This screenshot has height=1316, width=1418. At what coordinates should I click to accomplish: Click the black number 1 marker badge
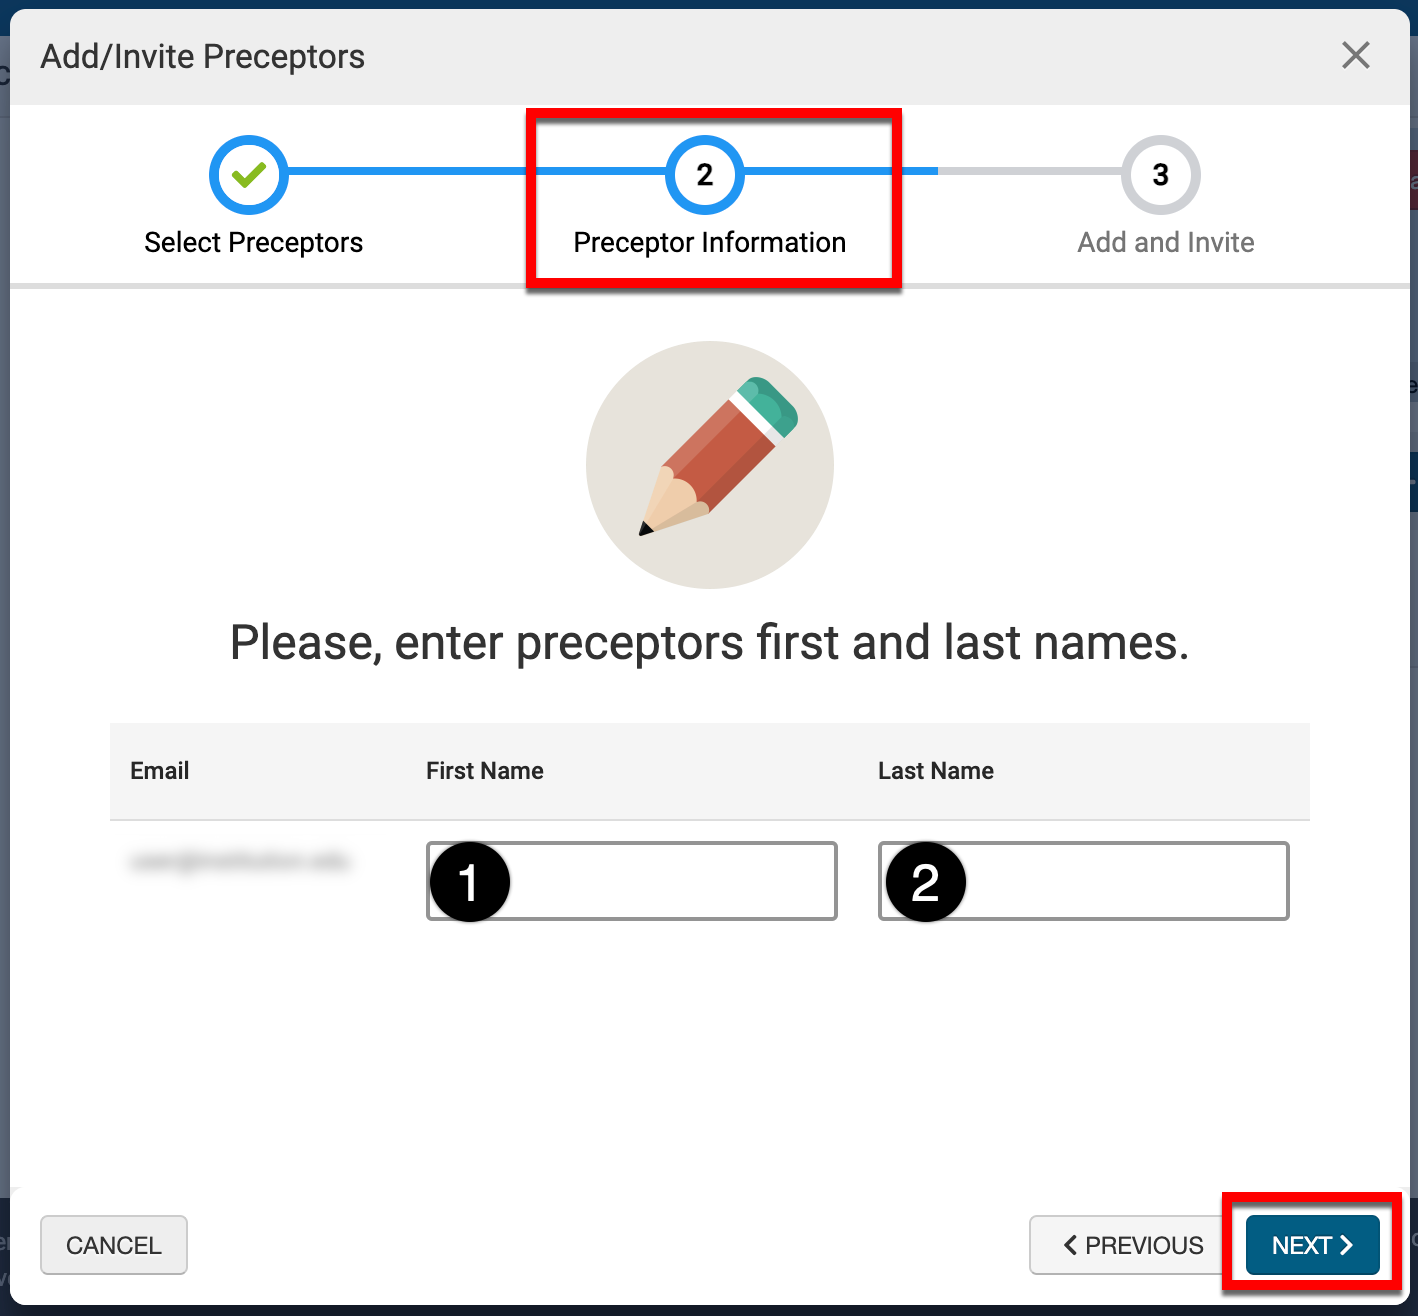(x=469, y=882)
